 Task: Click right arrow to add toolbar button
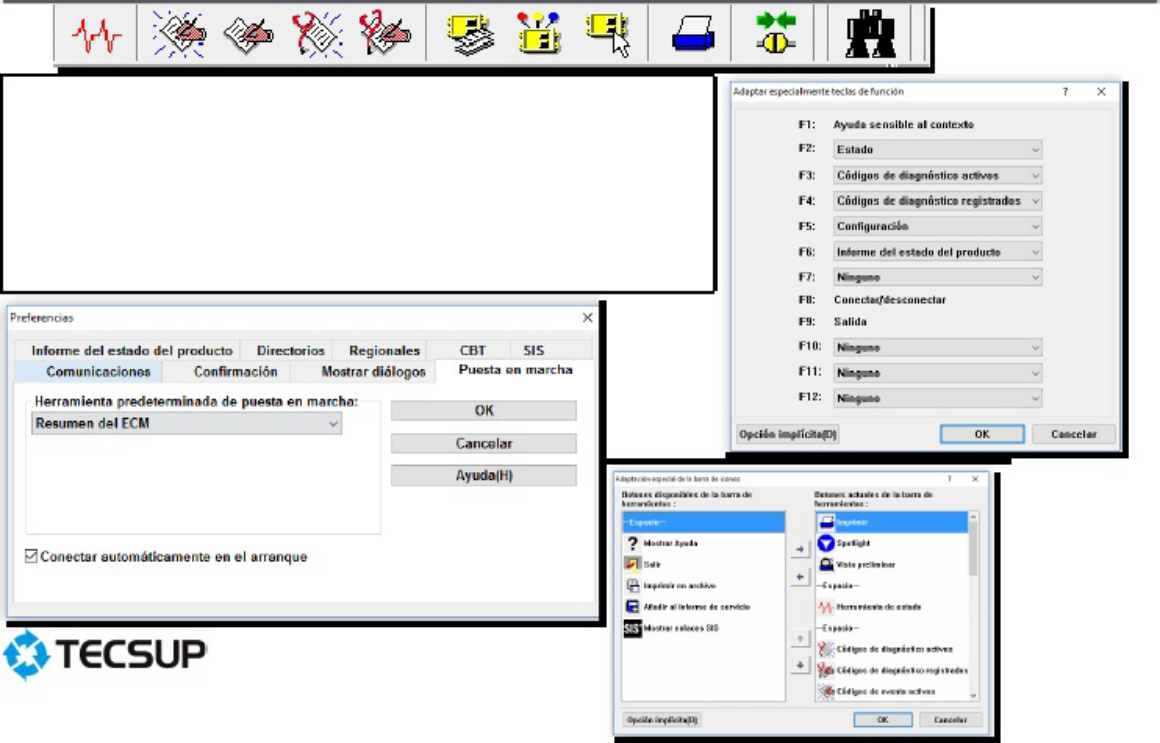click(x=800, y=549)
